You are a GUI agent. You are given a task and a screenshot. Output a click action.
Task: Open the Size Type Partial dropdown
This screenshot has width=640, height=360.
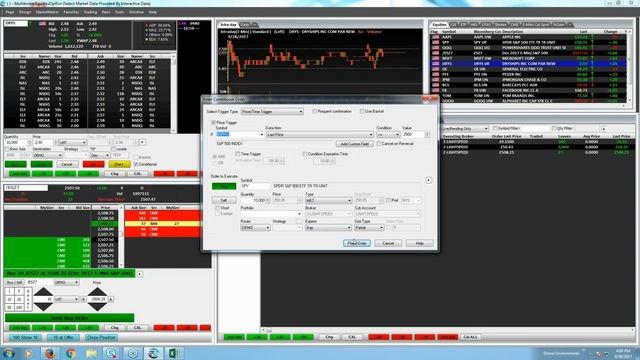pyautogui.click(x=369, y=227)
